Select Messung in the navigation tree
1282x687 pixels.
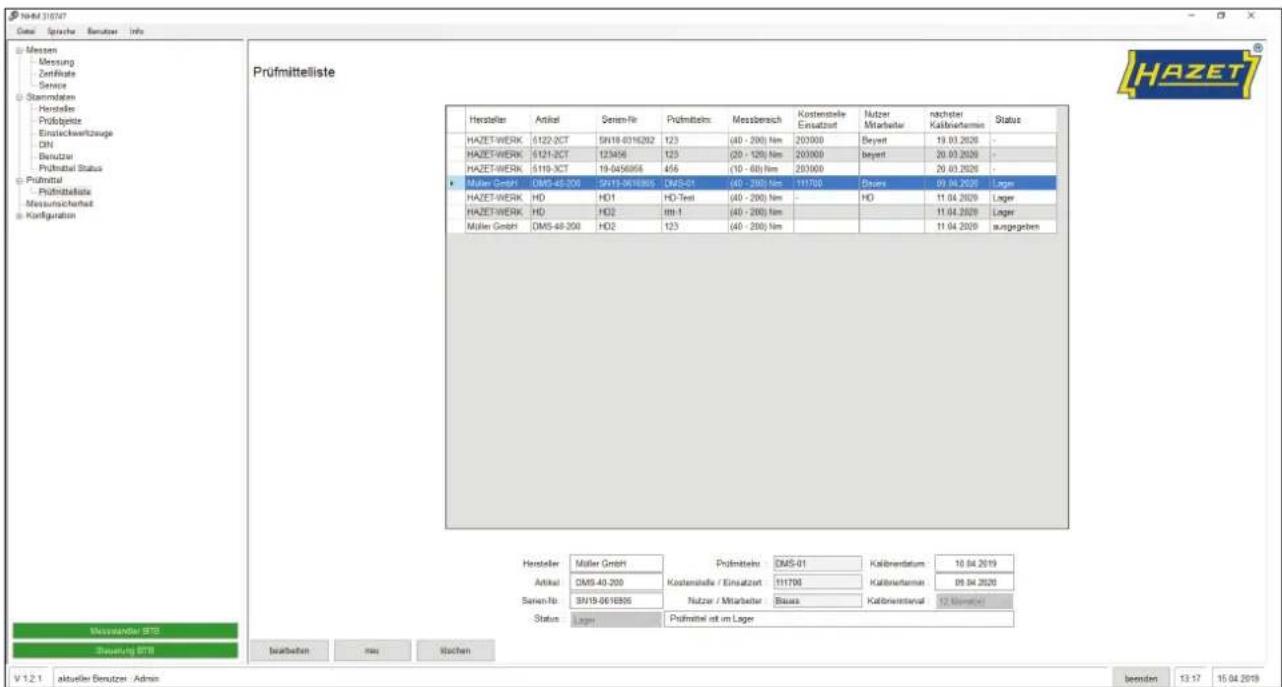coord(55,61)
